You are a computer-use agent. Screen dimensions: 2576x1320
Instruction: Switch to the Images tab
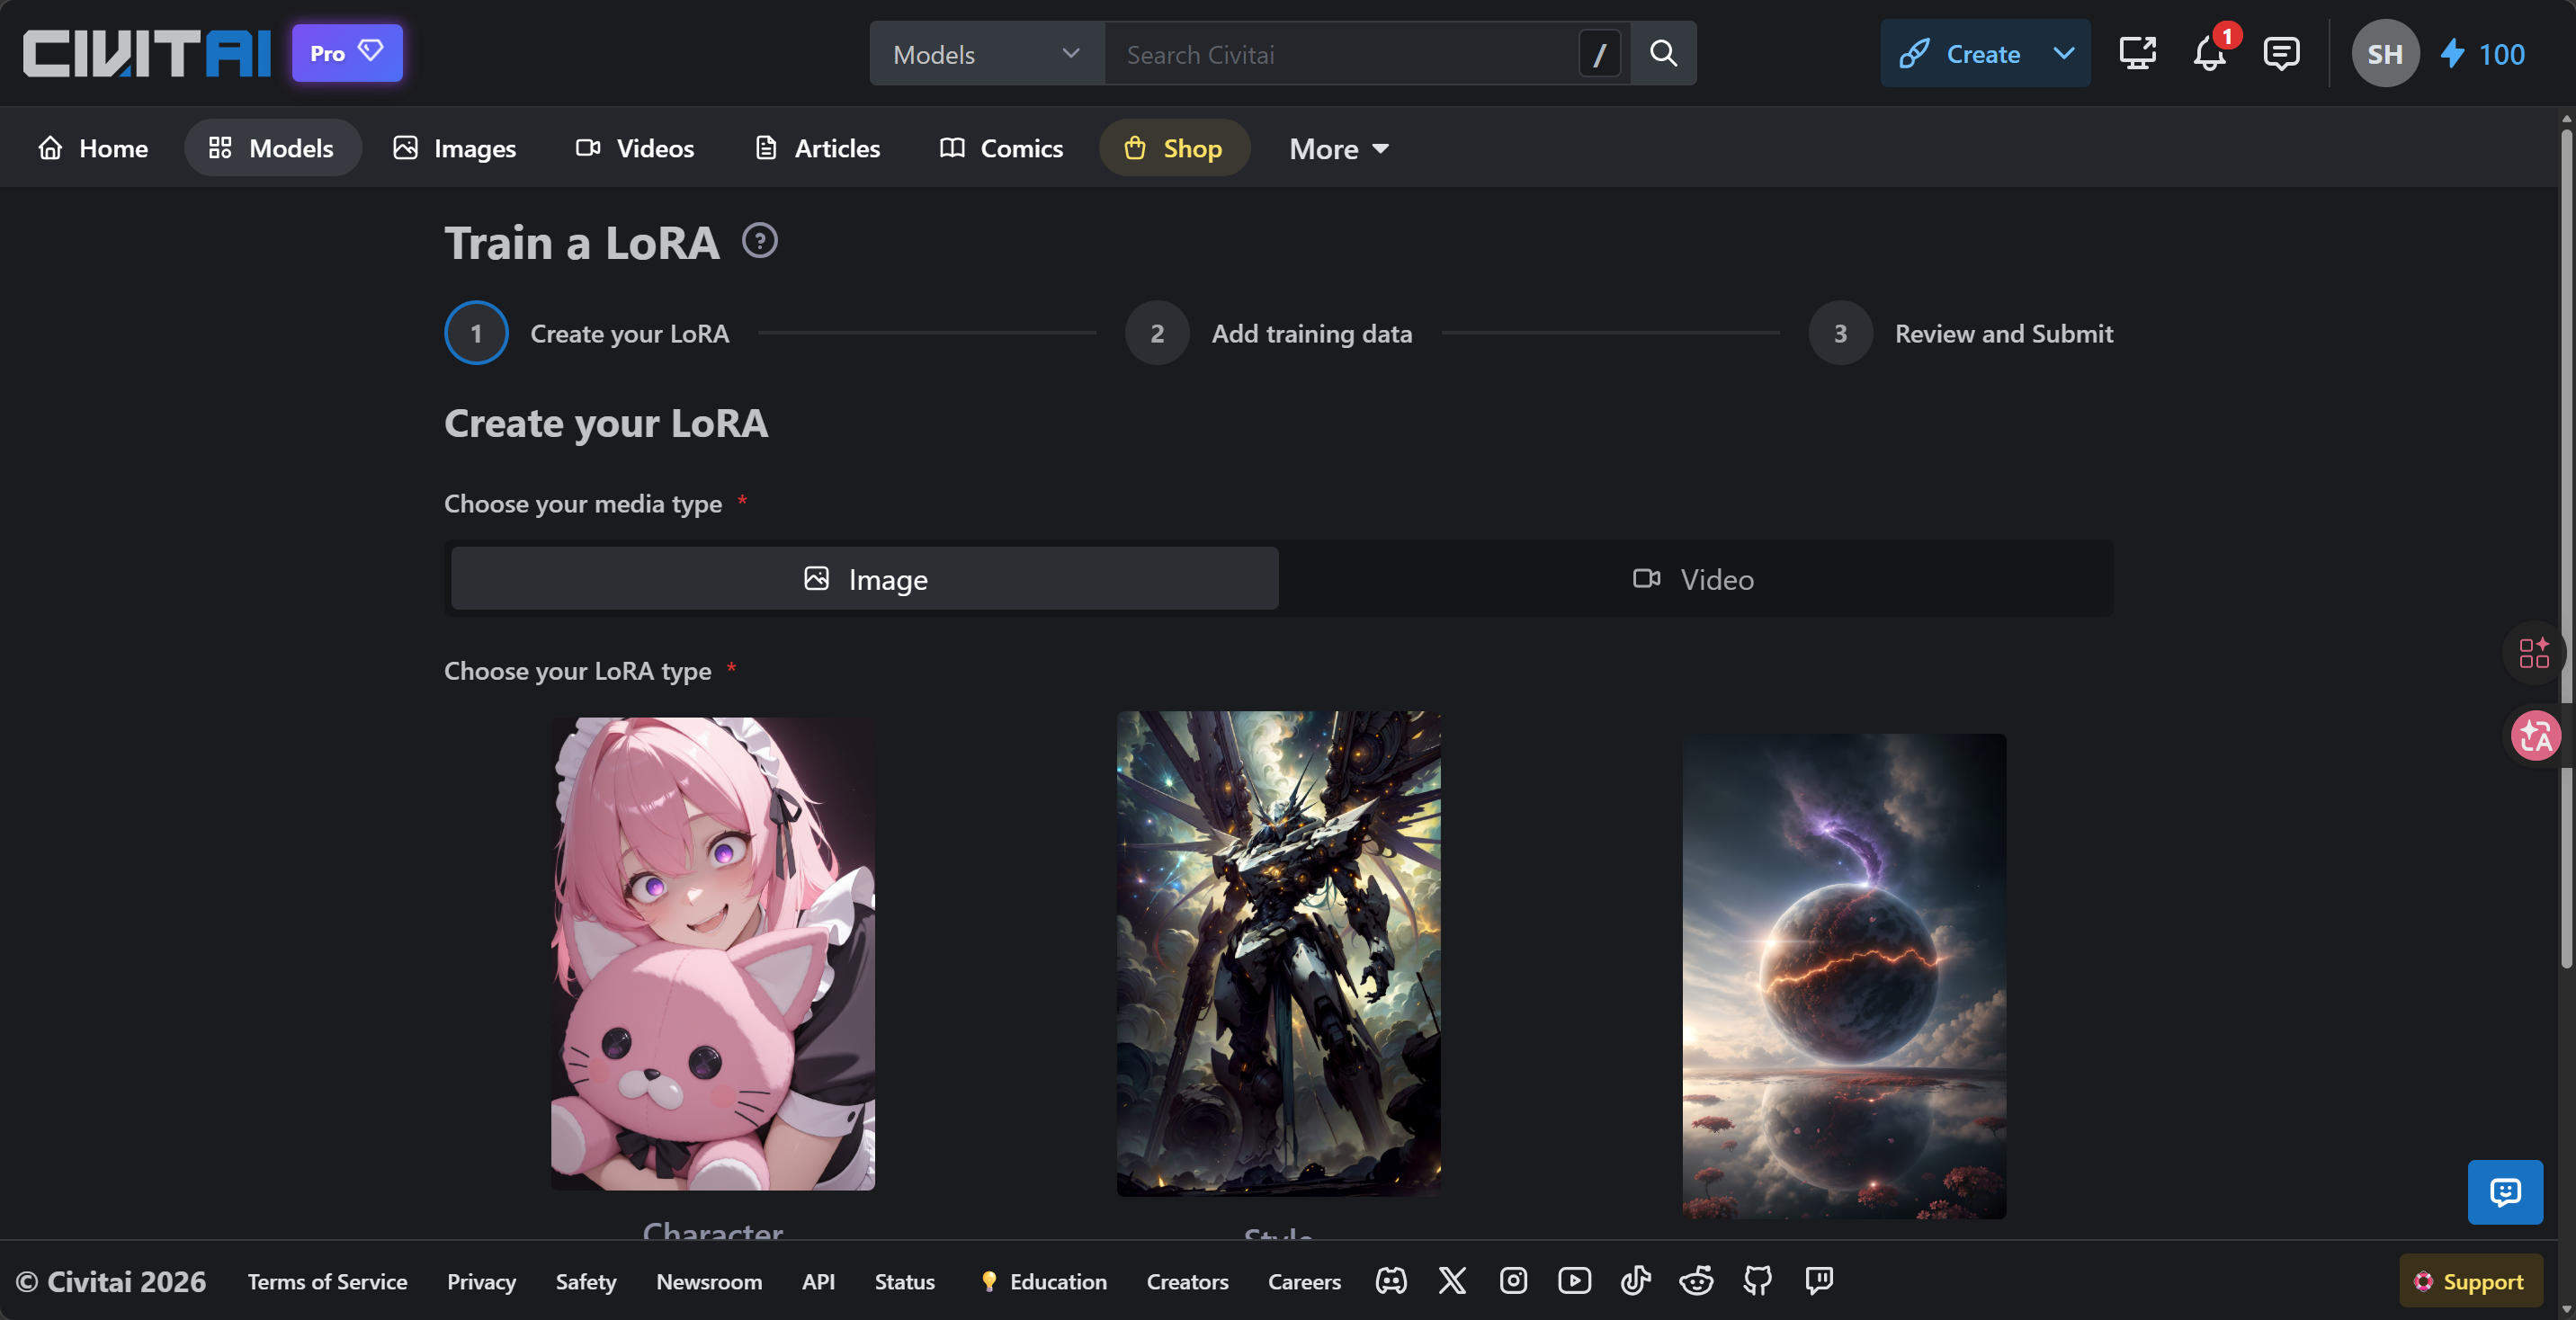(x=455, y=148)
